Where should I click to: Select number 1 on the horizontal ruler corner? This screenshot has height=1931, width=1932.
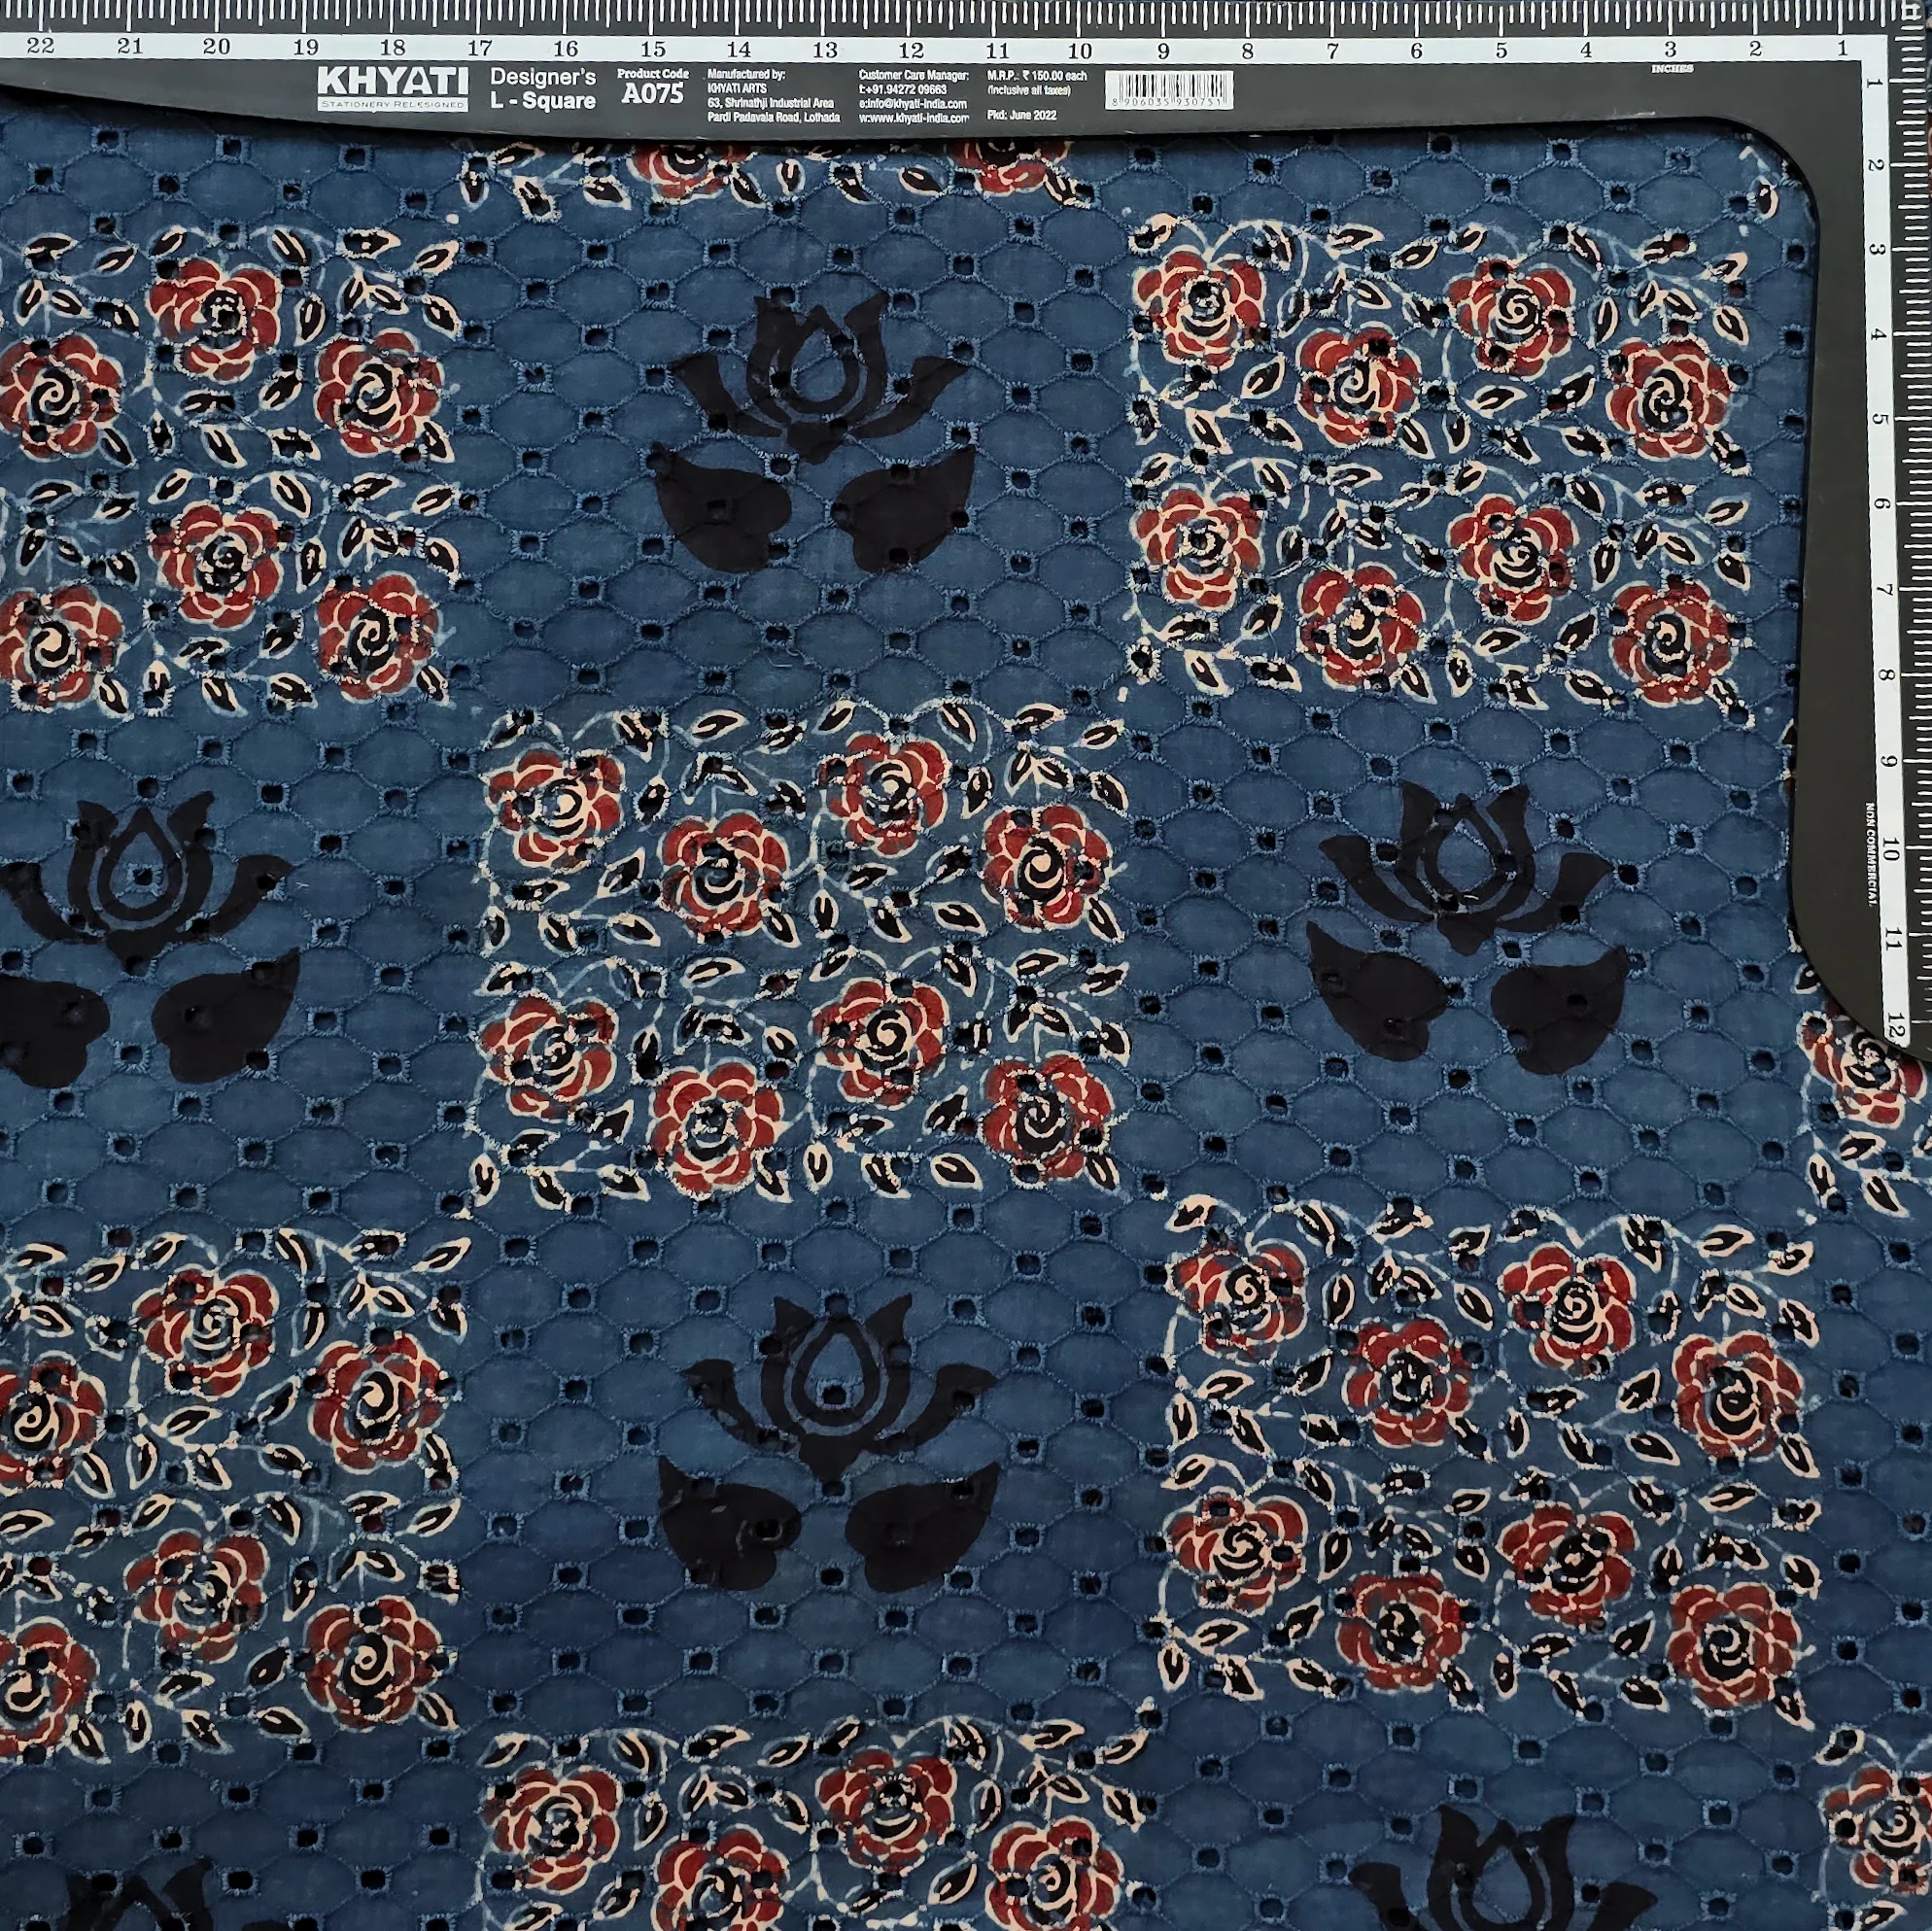click(x=1841, y=48)
